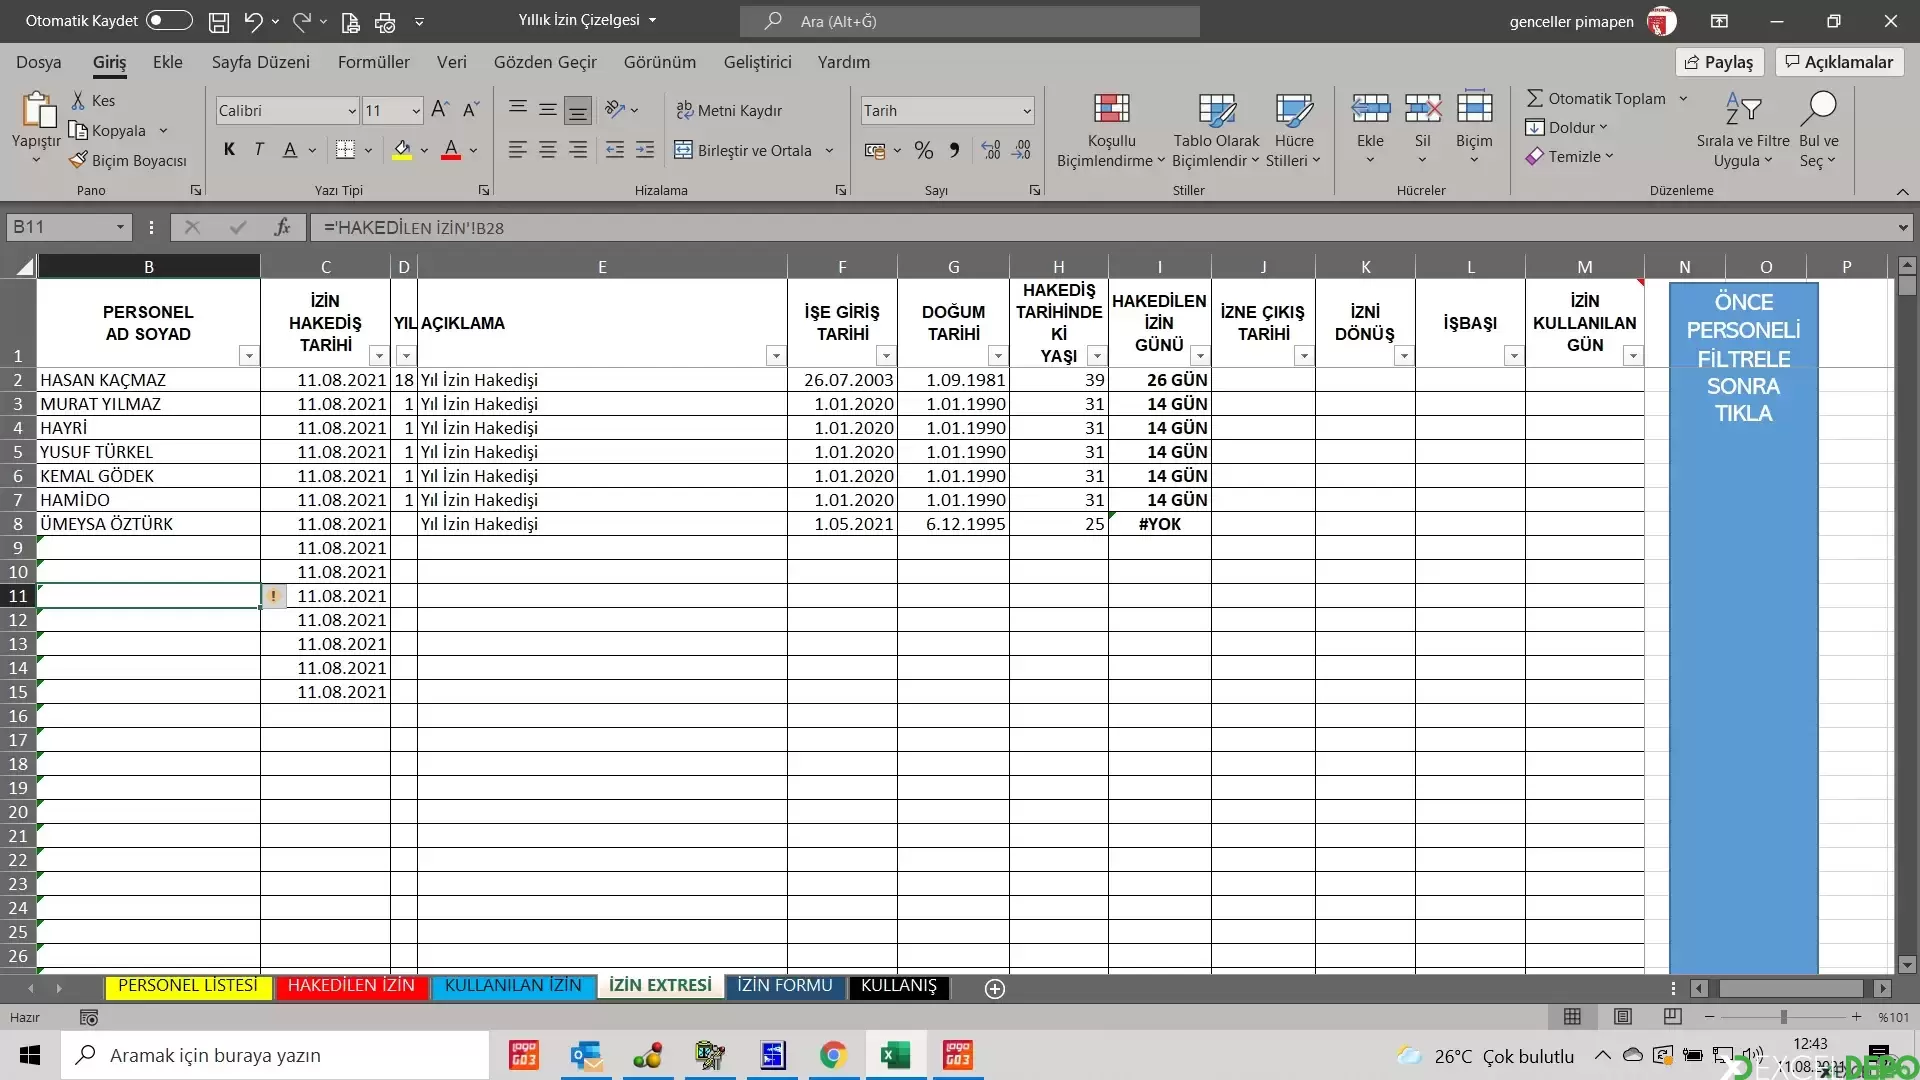Open Tablo Olarak Biçimlendir gallery
Image resolution: width=1920 pixels, height=1080 pixels.
1216,130
